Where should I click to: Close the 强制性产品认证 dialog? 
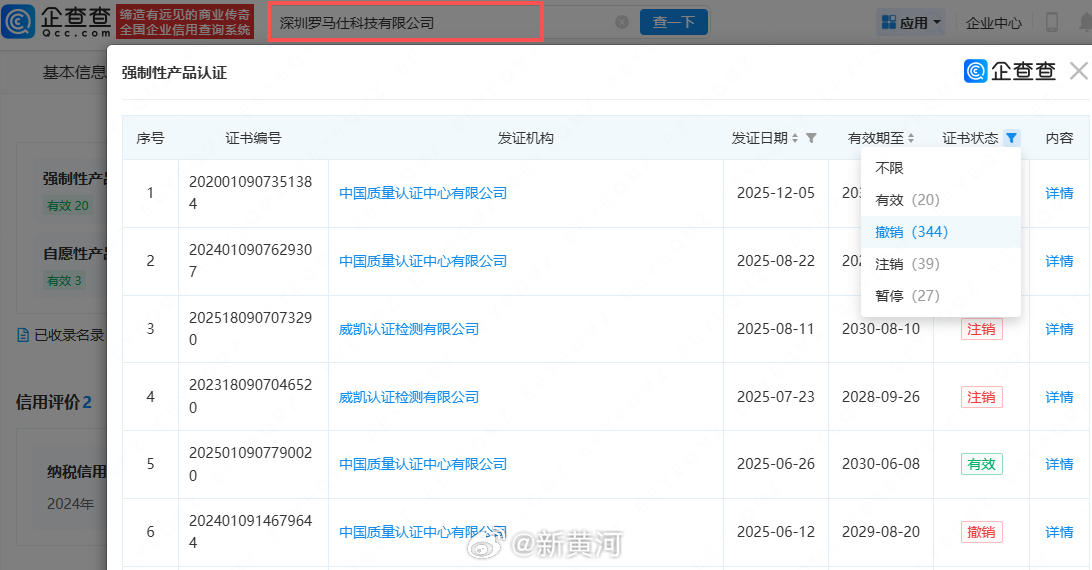pos(1079,71)
